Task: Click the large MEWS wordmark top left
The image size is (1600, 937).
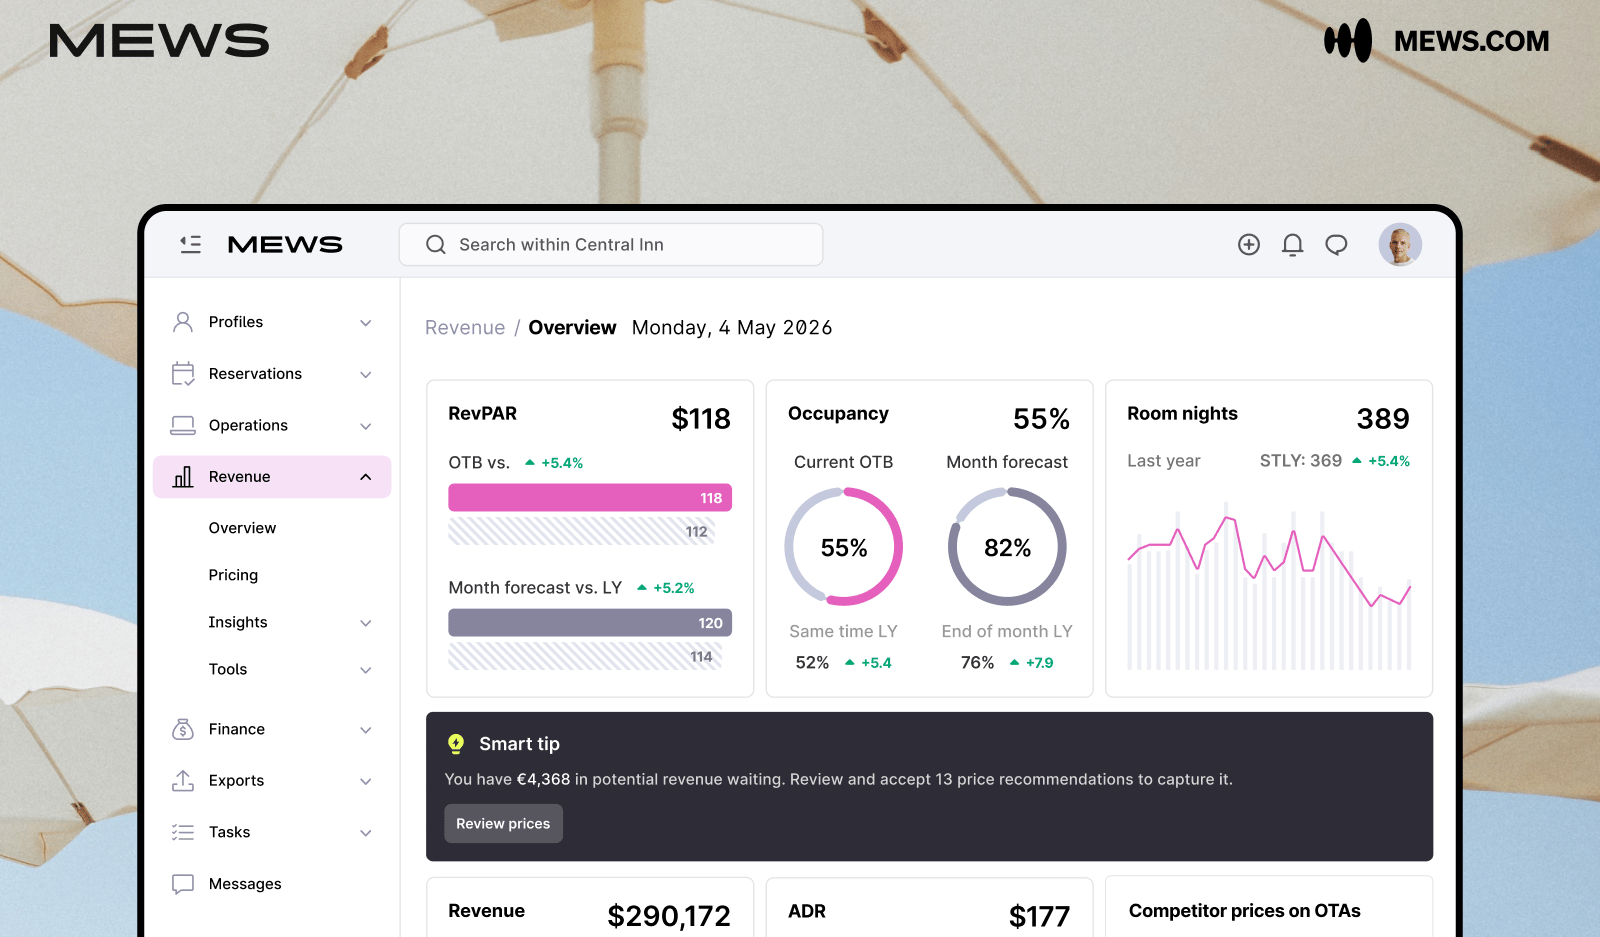Action: tap(159, 41)
